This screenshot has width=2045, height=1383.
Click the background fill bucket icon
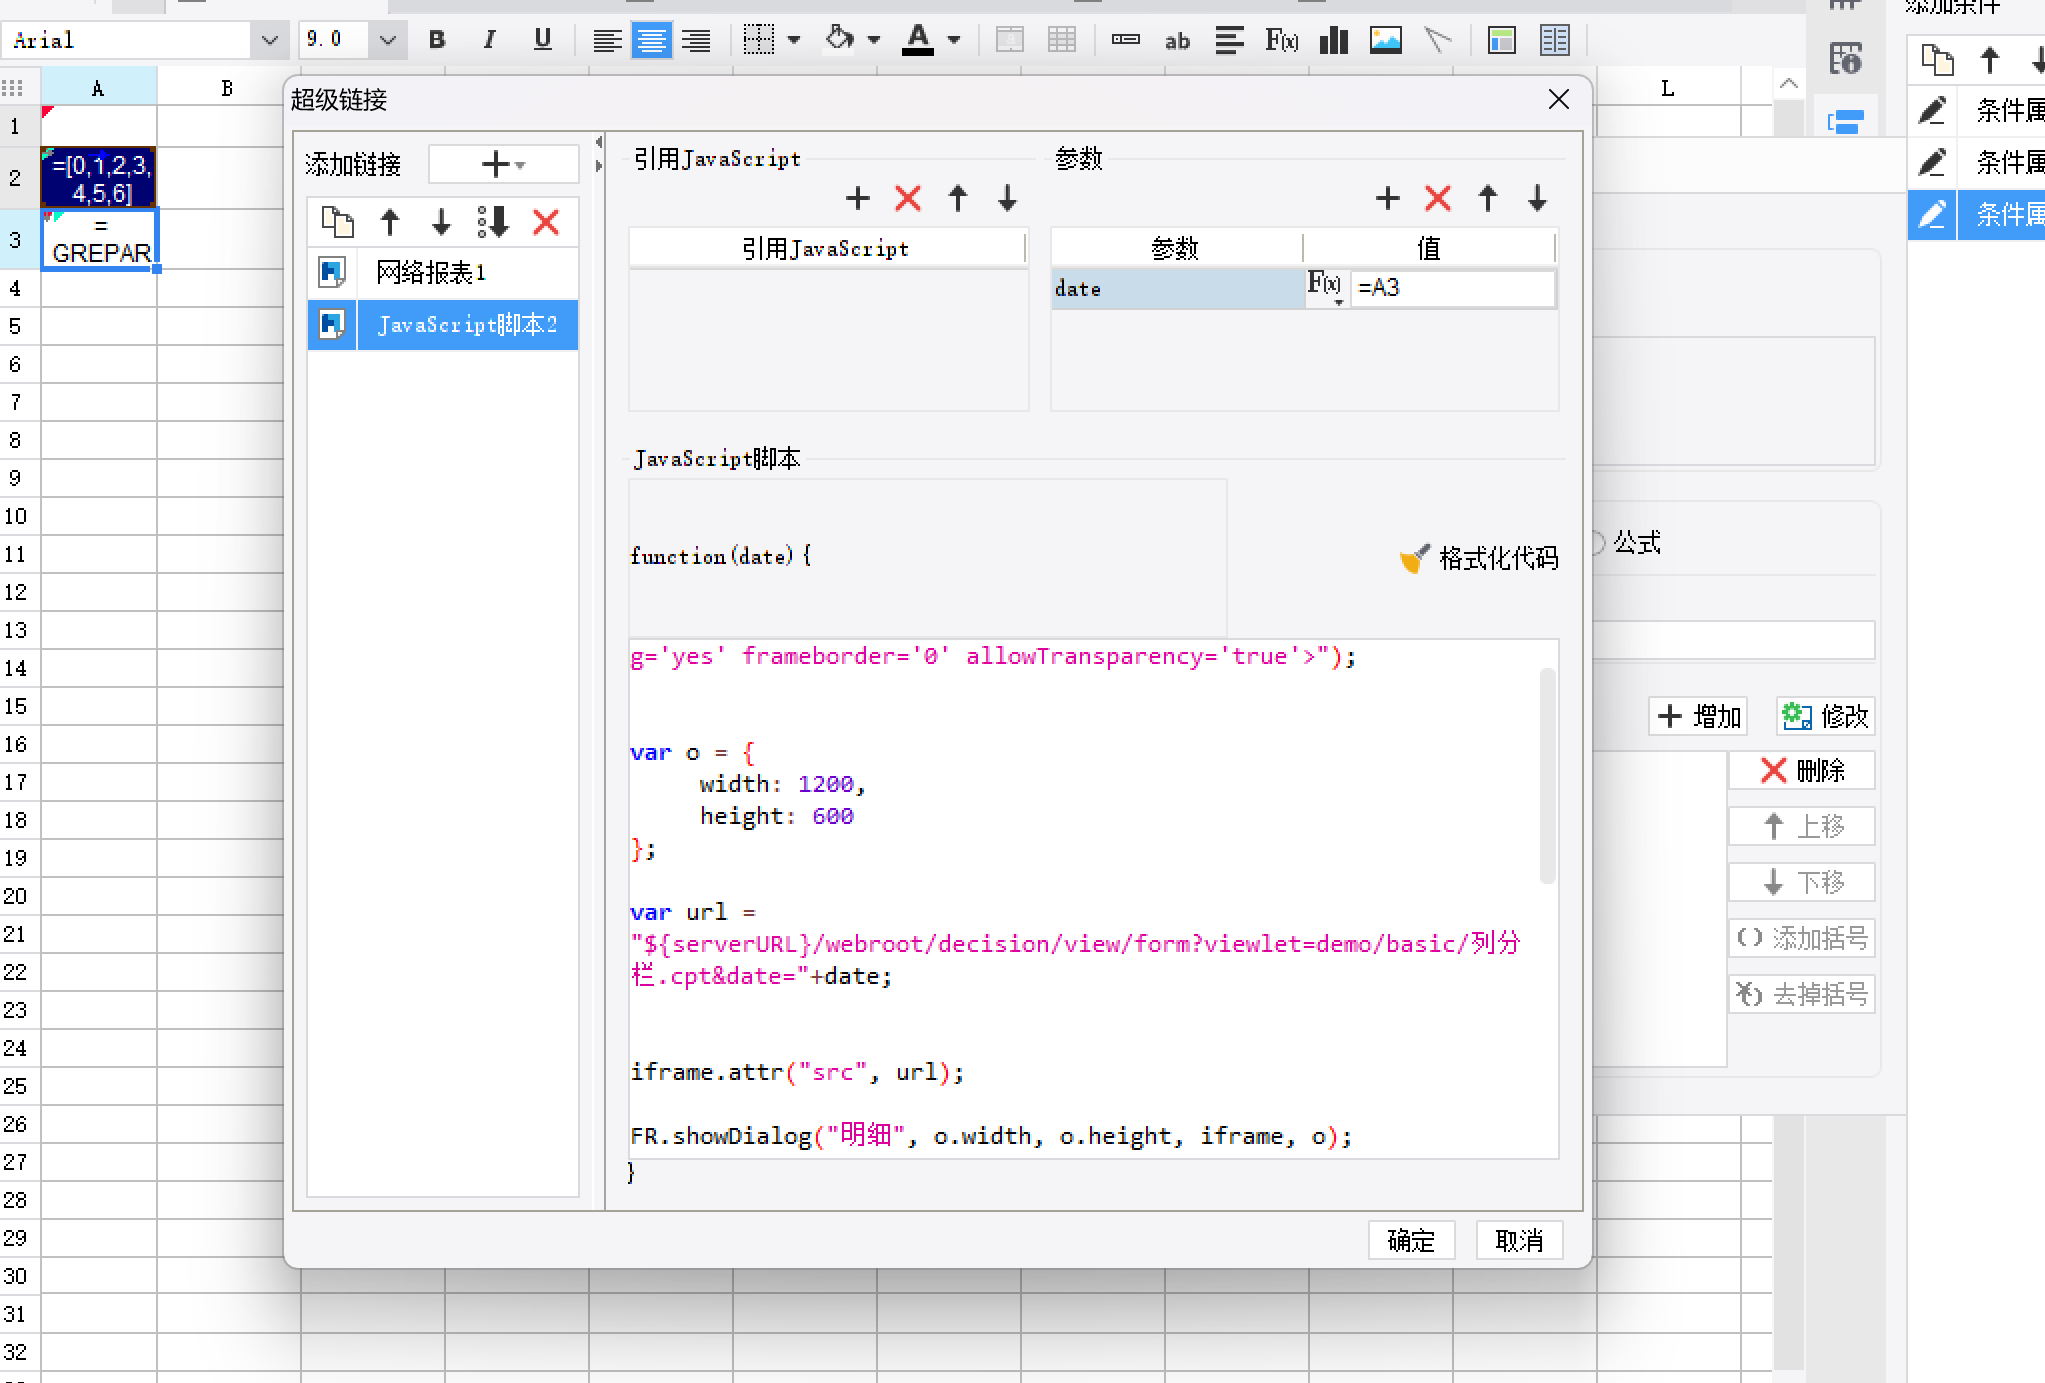pos(840,40)
